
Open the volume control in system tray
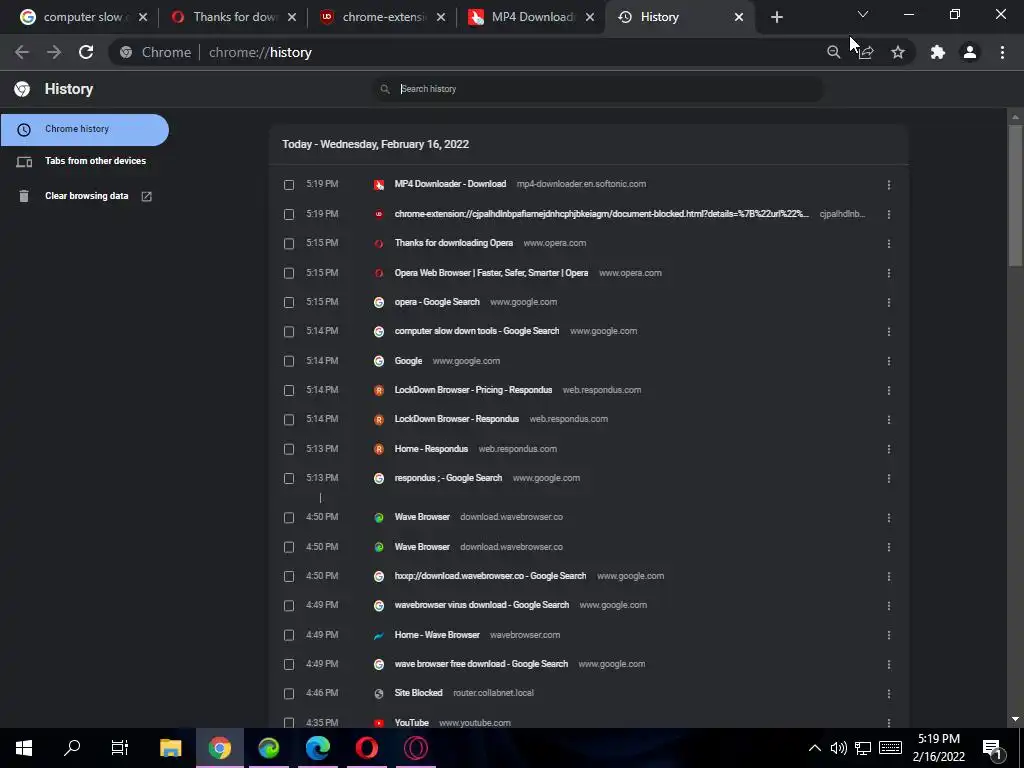(839, 748)
